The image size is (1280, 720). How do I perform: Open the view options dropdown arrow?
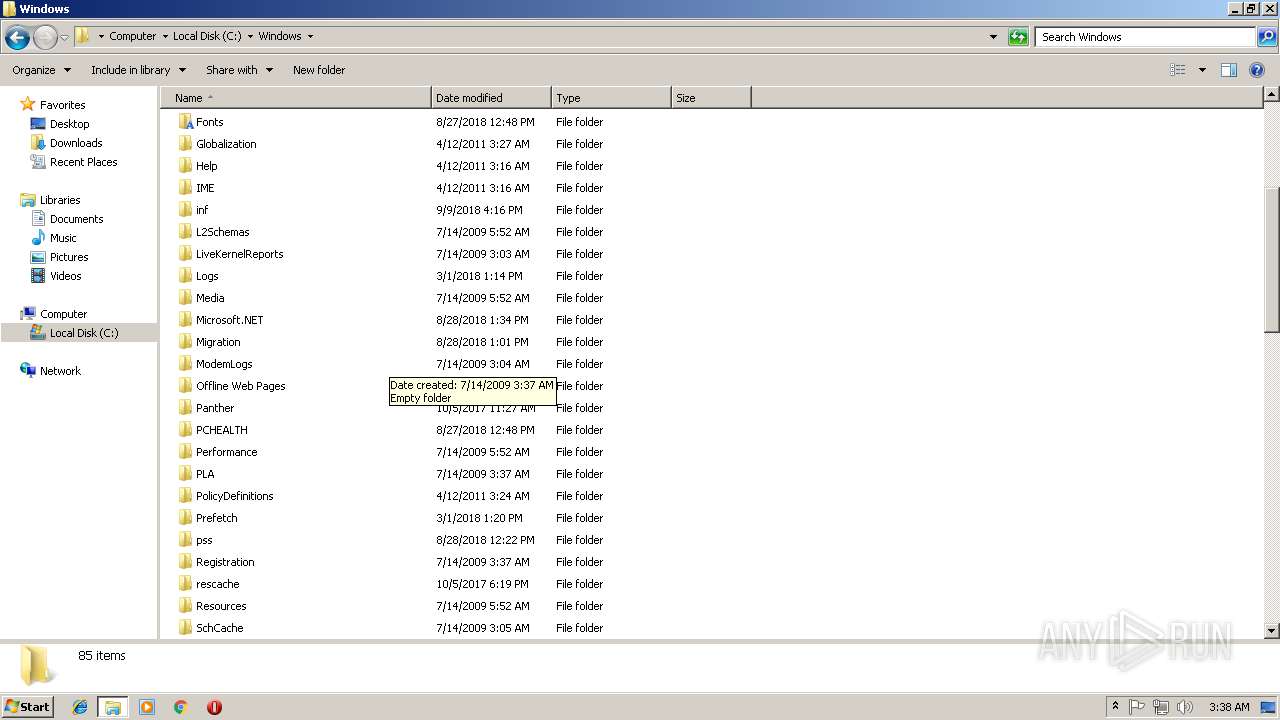(x=1202, y=70)
